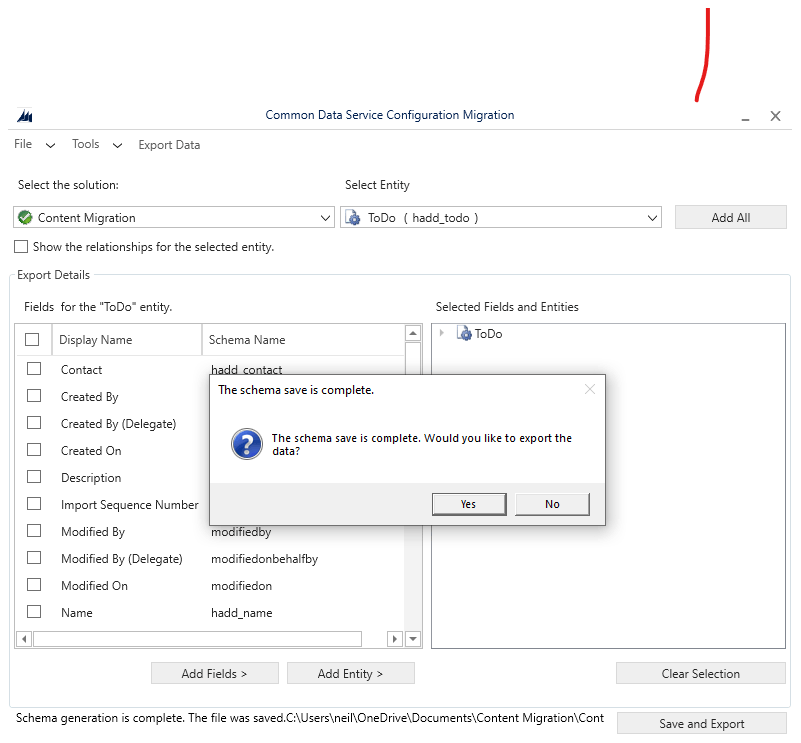Click the modifiedonbehalfby schema name cell
This screenshot has width=801, height=743.
pos(265,559)
